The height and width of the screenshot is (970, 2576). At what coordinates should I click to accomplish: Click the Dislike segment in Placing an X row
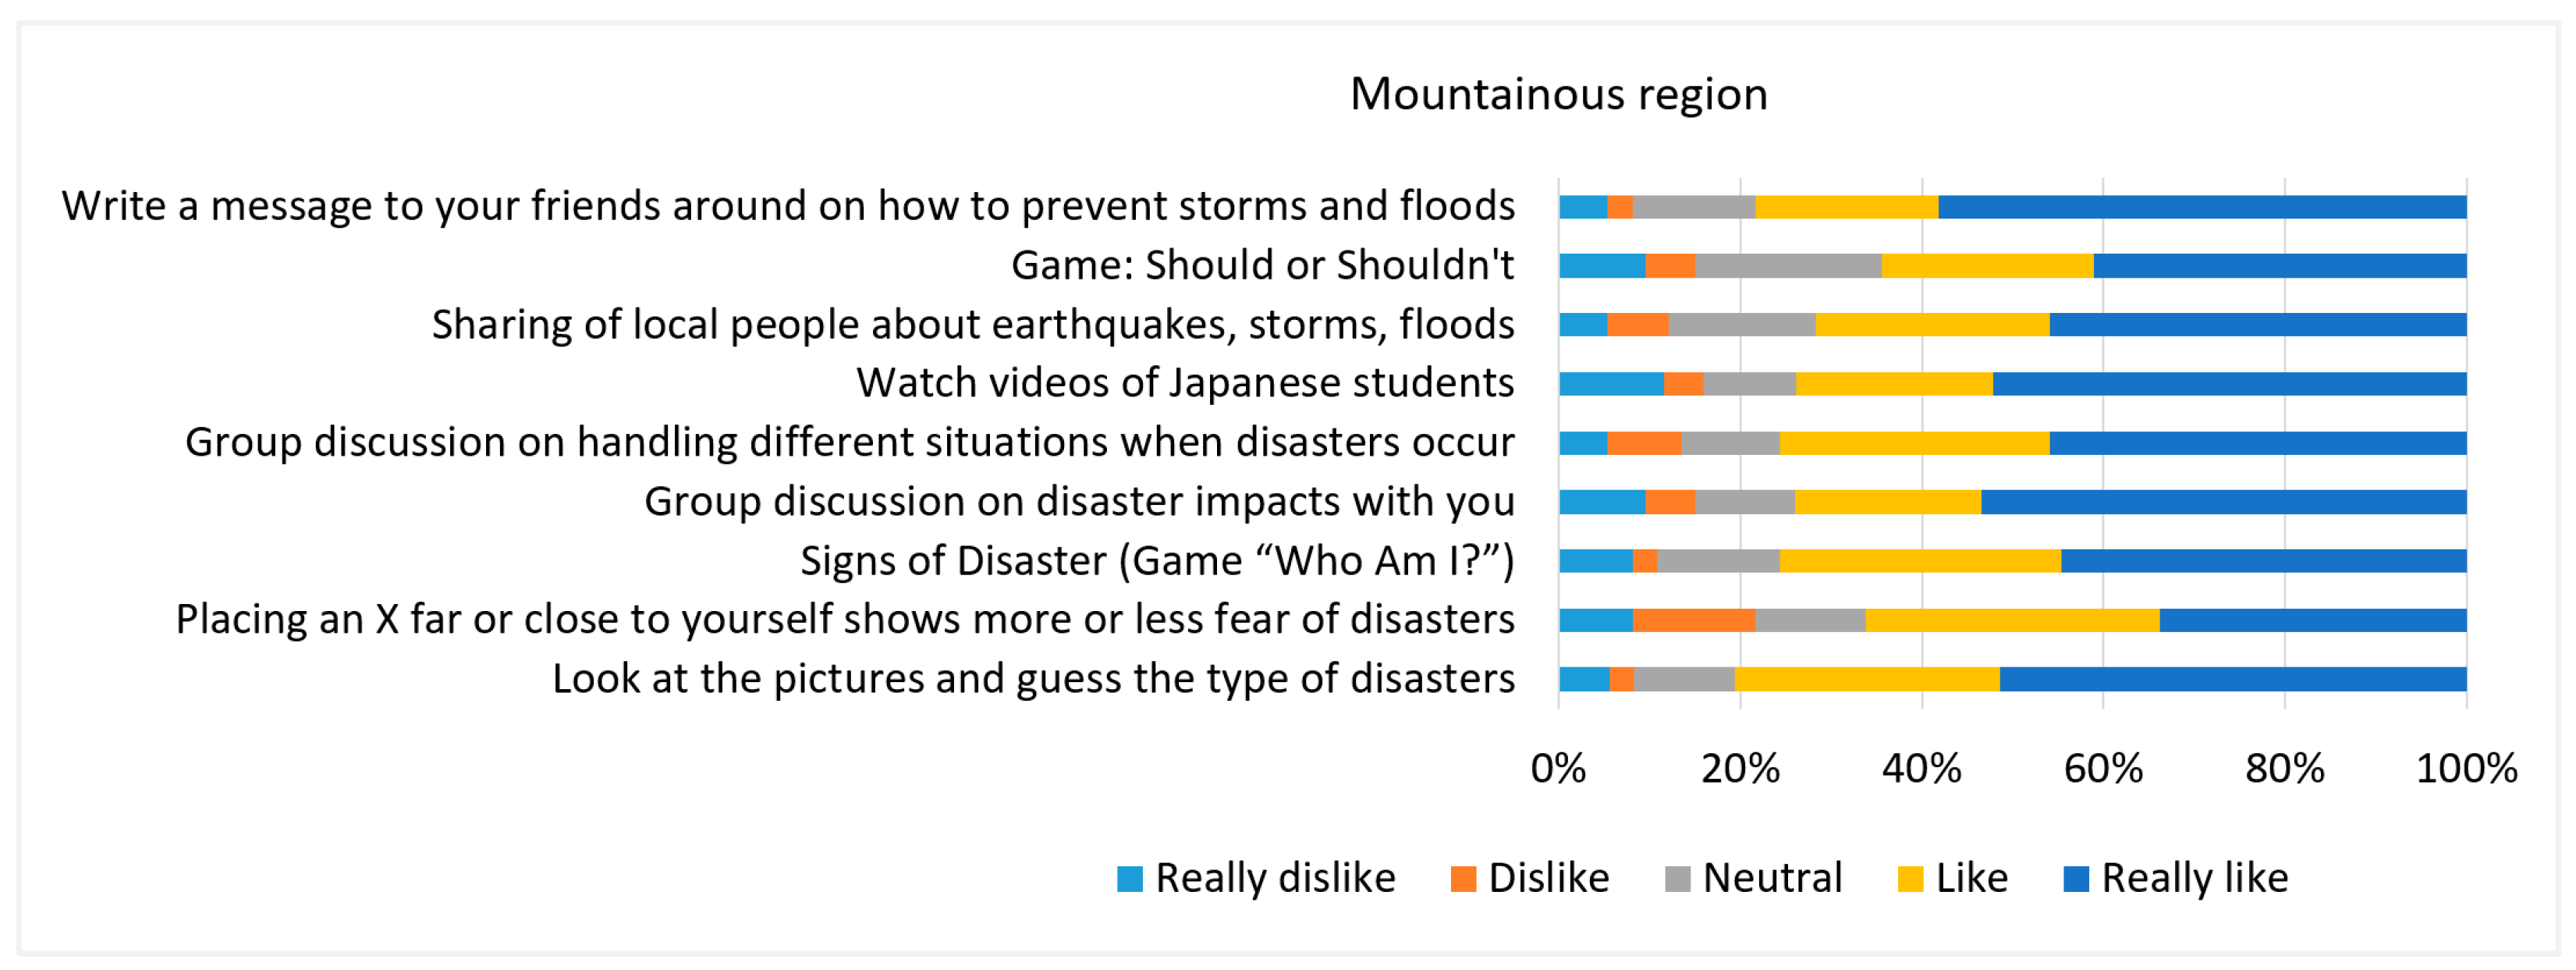coord(1694,620)
